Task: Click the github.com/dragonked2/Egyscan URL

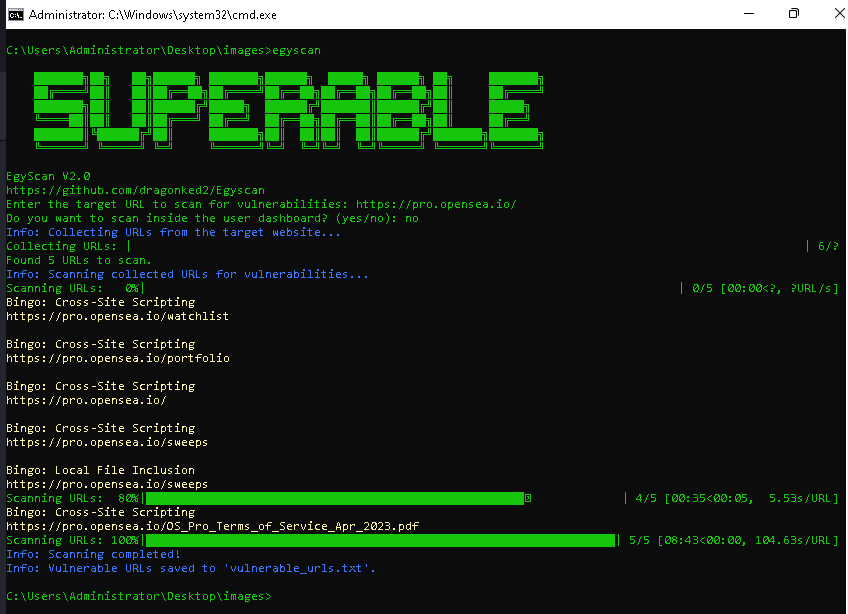Action: [x=135, y=190]
